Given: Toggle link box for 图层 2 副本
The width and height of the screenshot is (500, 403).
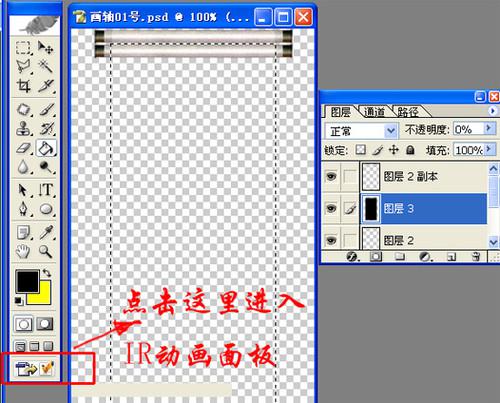Looking at the screenshot, I should pos(350,176).
